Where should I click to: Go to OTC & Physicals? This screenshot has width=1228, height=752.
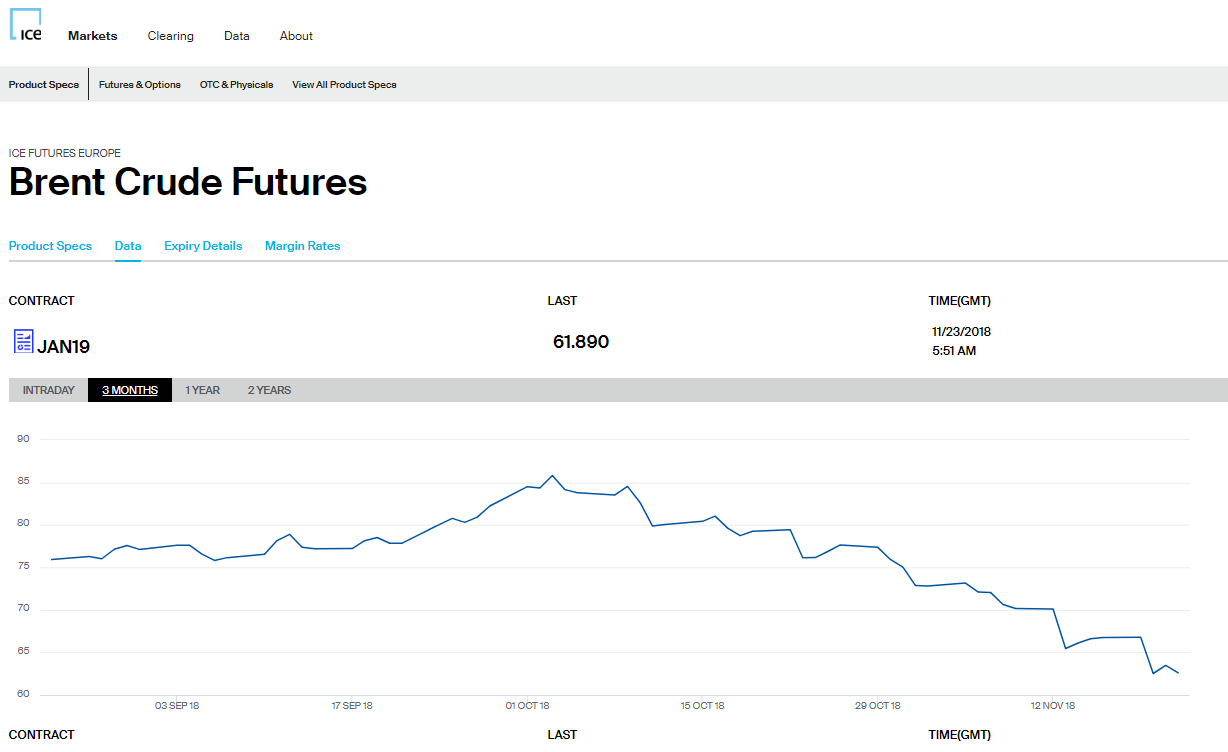(x=236, y=85)
